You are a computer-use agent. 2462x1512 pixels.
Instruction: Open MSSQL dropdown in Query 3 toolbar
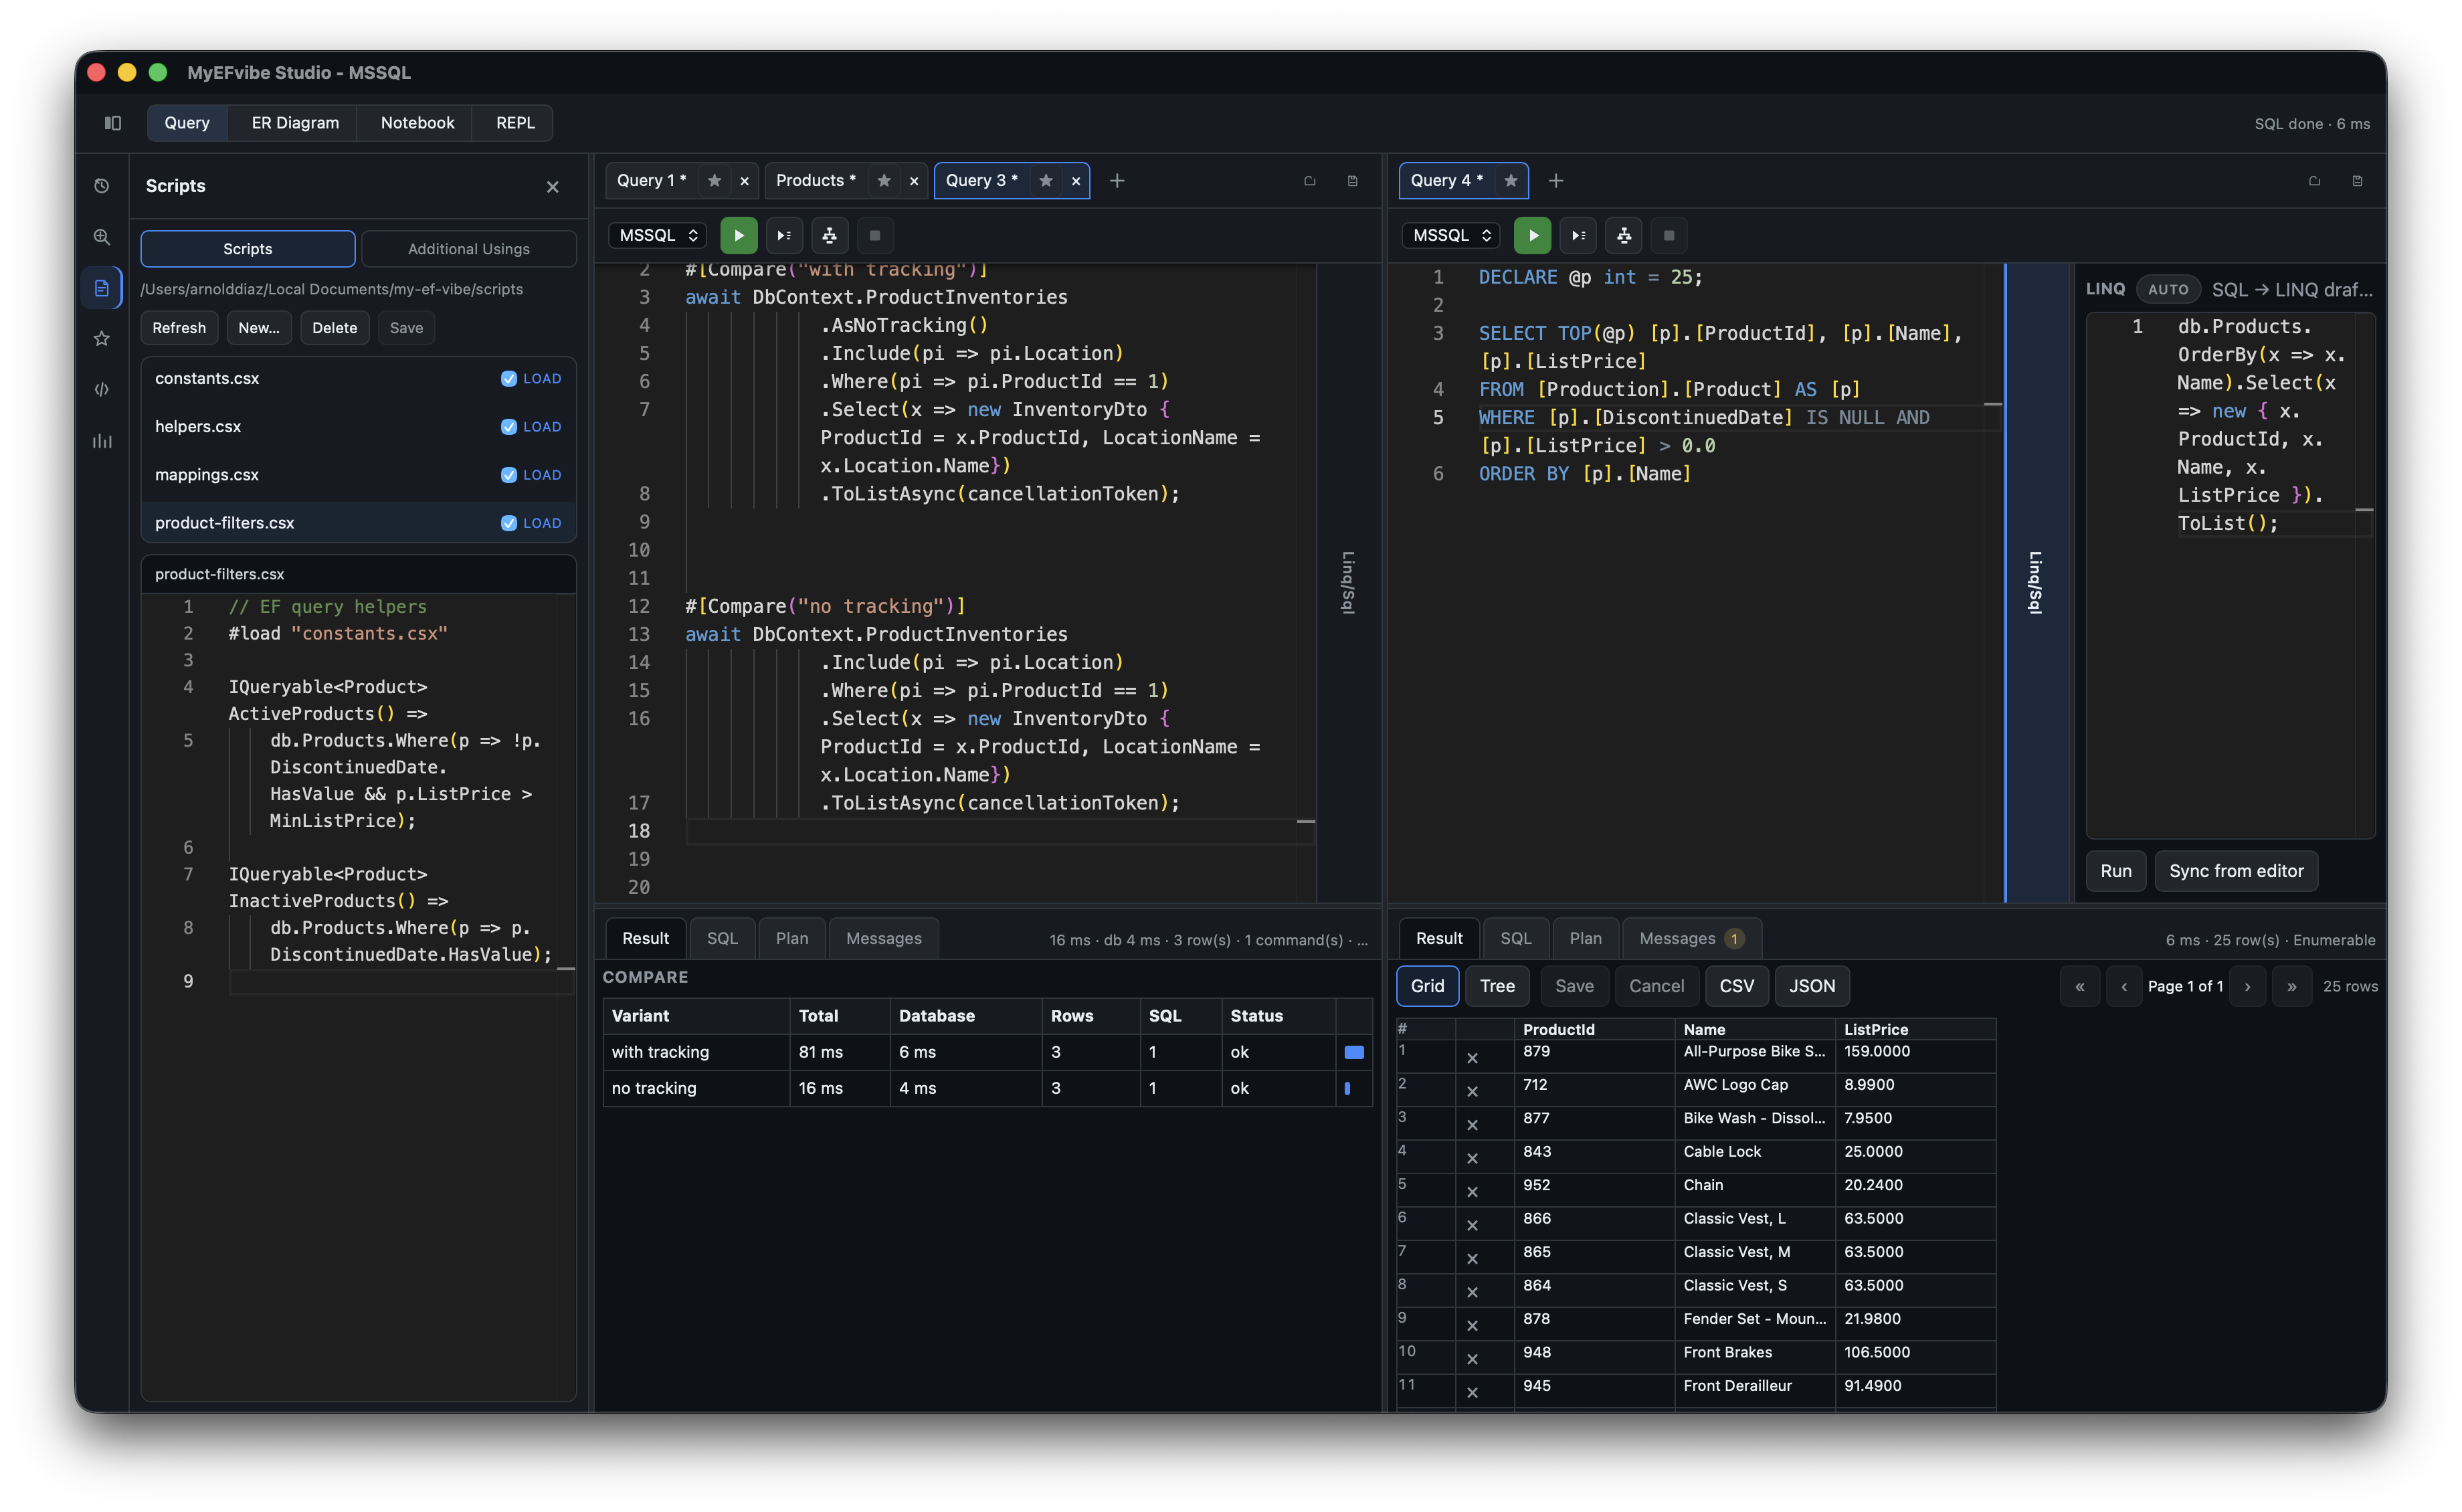[x=658, y=236]
